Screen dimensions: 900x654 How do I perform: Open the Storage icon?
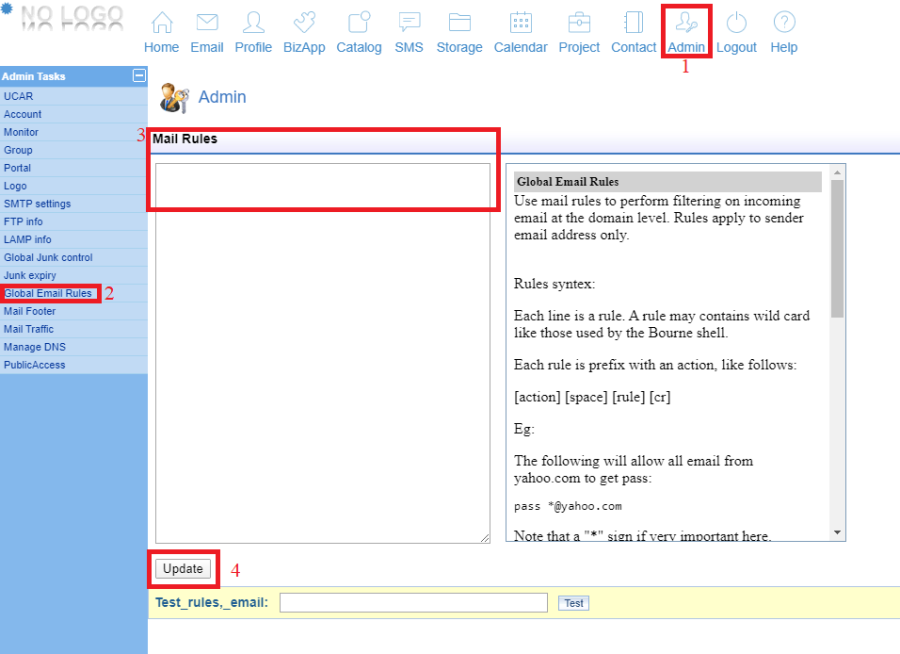(459, 30)
